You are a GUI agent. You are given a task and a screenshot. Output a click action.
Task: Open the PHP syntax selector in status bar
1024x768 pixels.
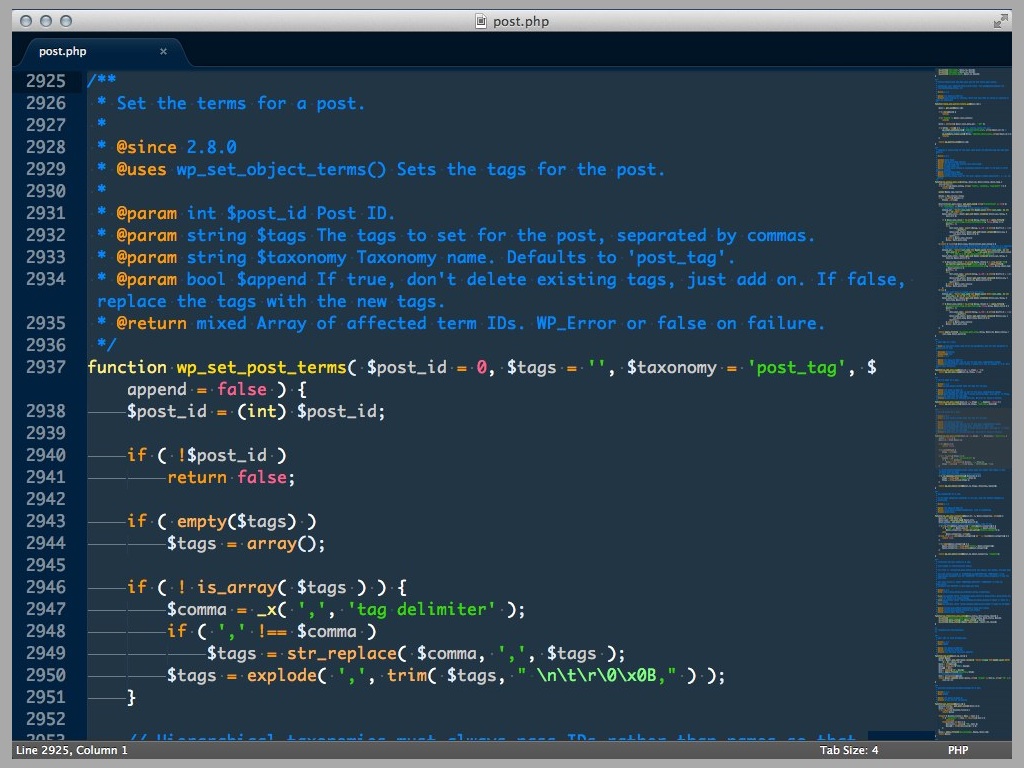tap(957, 750)
